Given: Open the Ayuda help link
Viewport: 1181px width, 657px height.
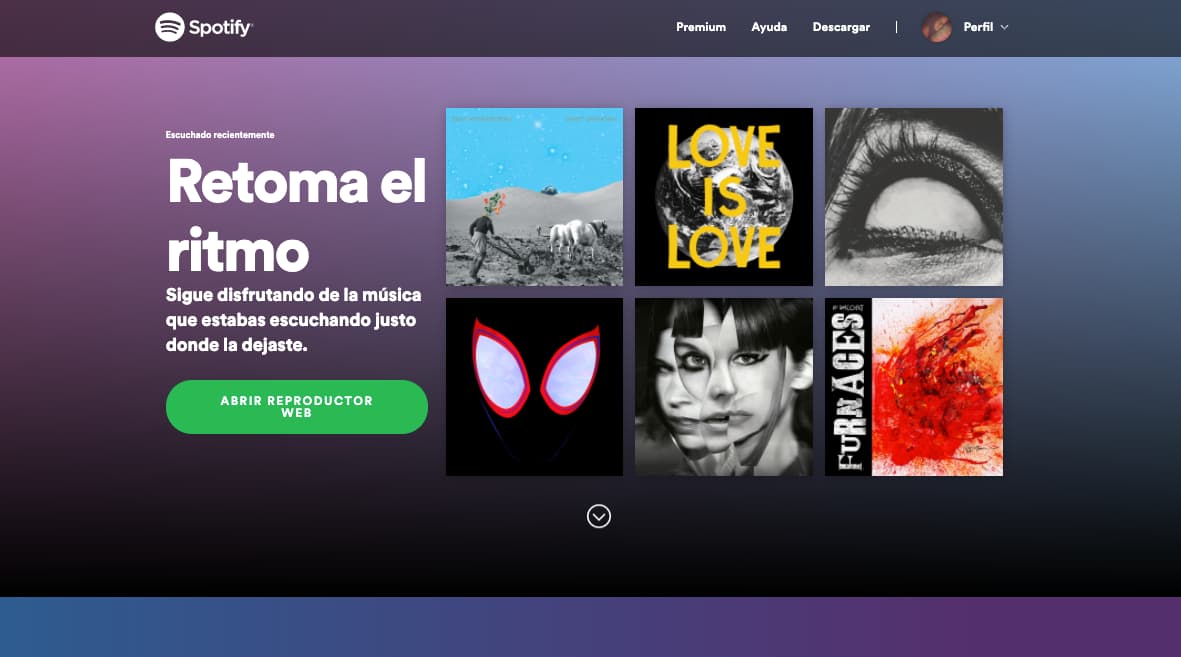Looking at the screenshot, I should click(769, 27).
